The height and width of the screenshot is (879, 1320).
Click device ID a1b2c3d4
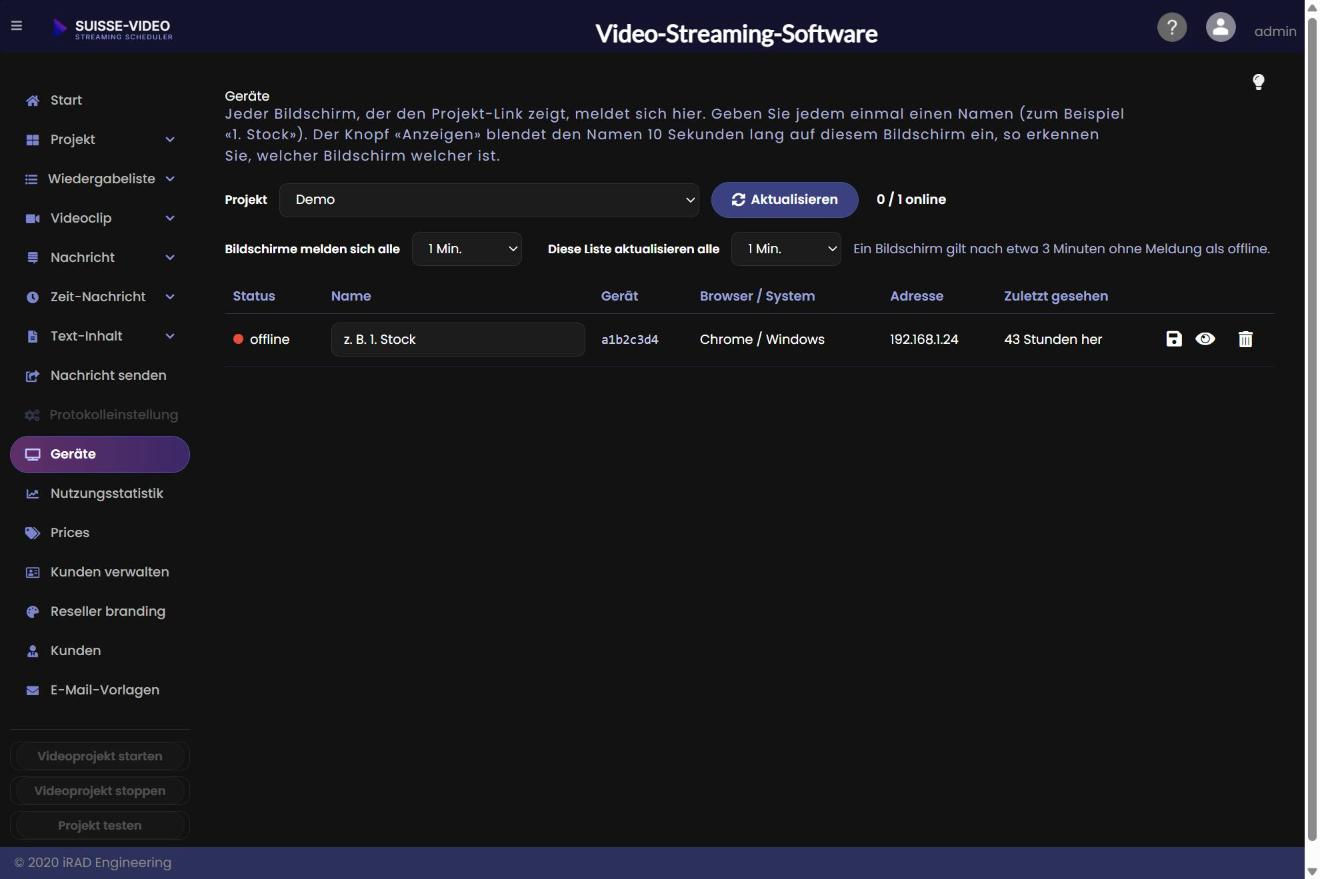coord(630,340)
